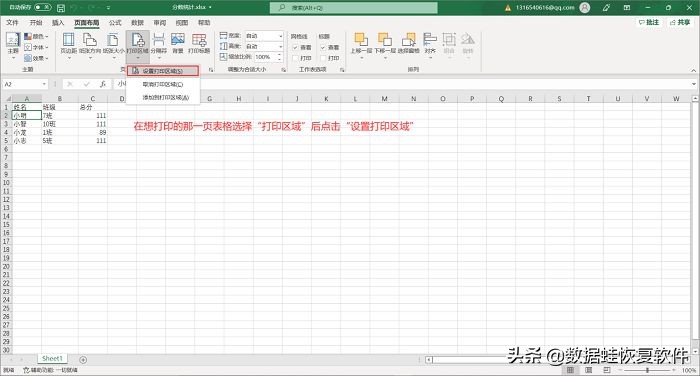Switch to the 数据 (Data) tab
700x376 pixels.
click(x=138, y=22)
